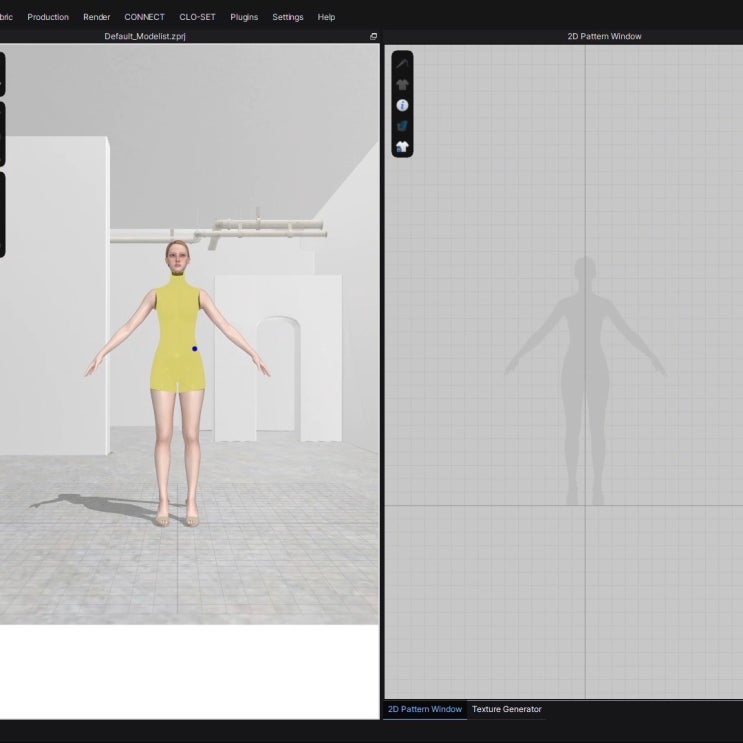Open the Production menu

pos(48,17)
